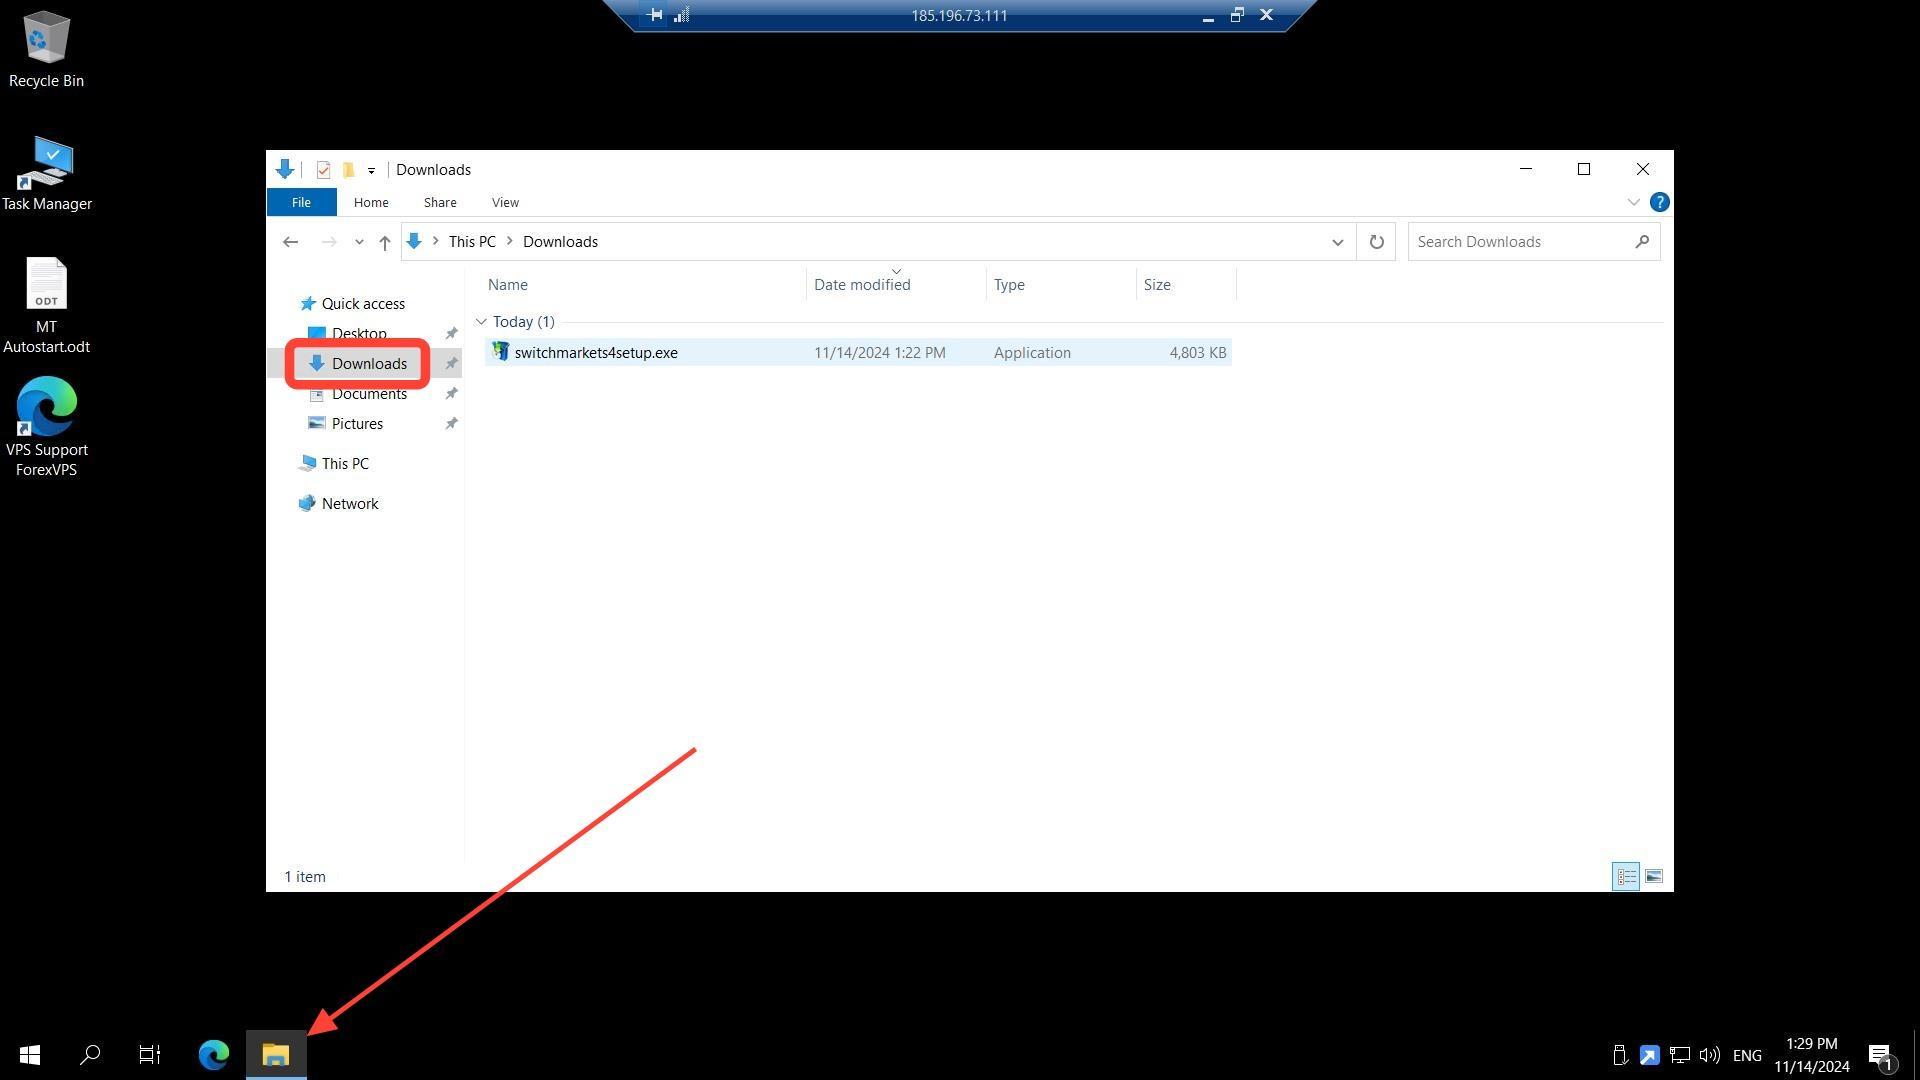
Task: Open Customize Quick Access Toolbar dropdown
Action: pyautogui.click(x=371, y=170)
